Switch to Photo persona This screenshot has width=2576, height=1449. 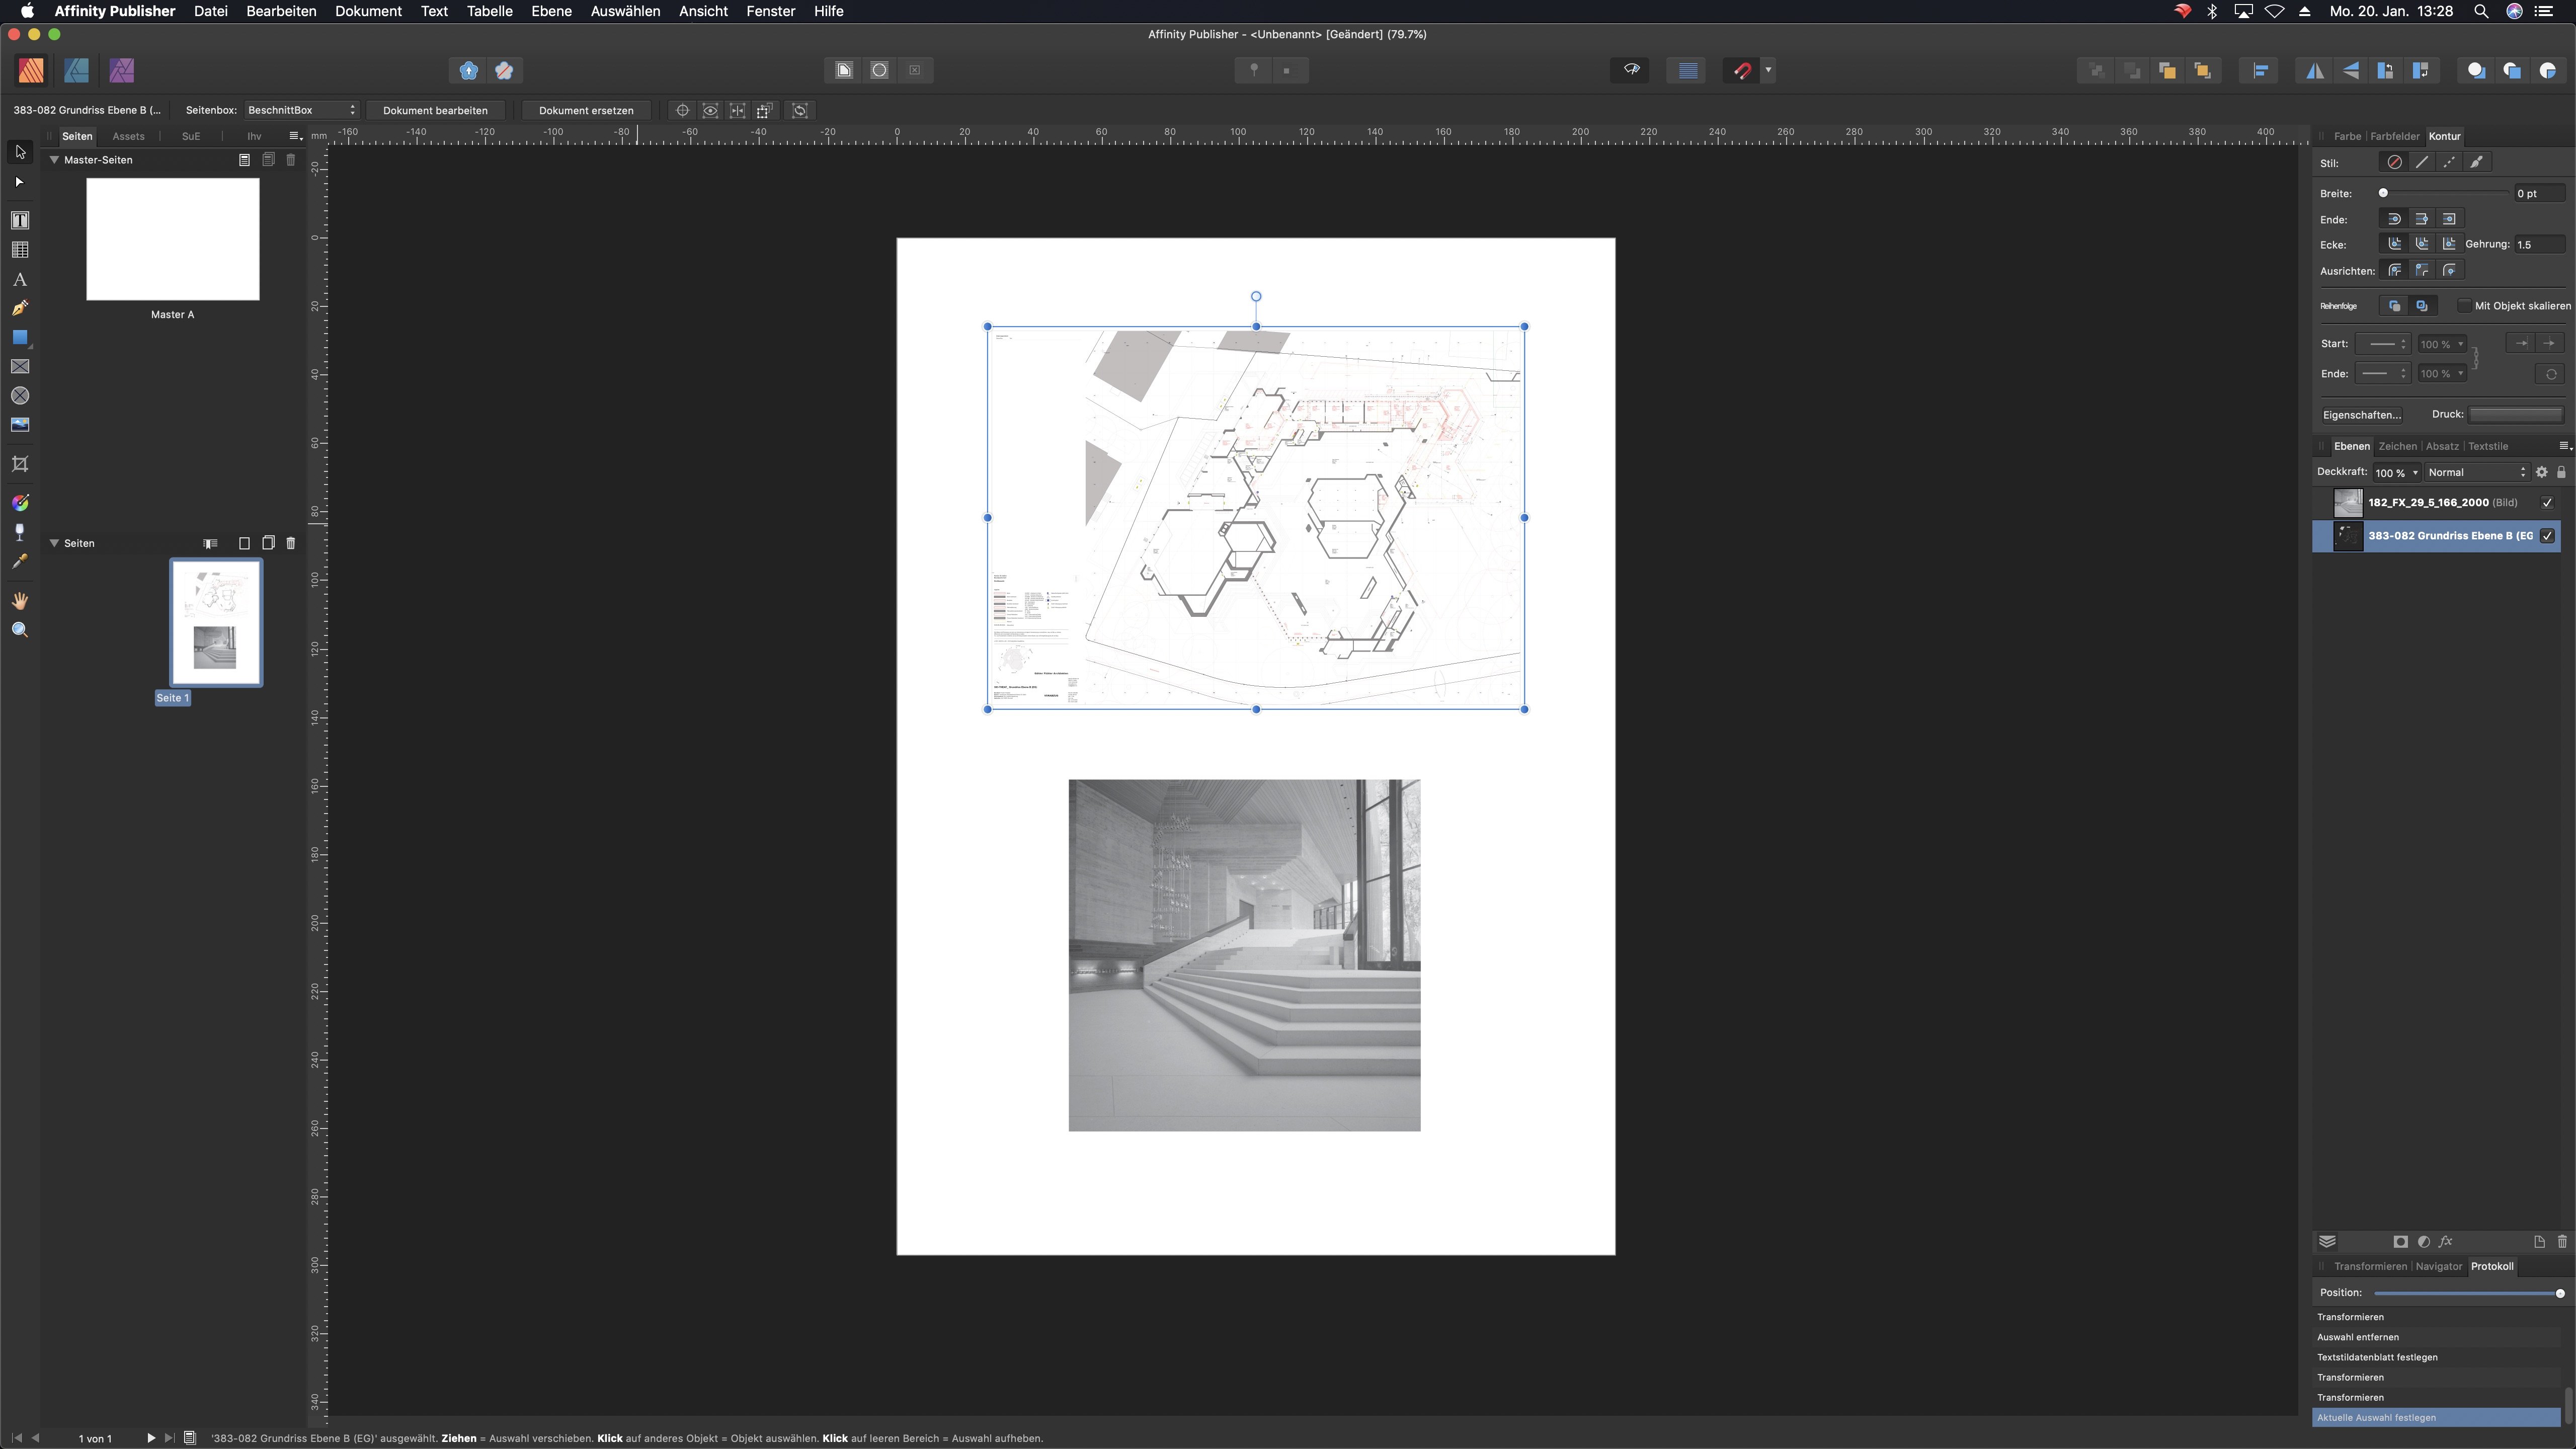pyautogui.click(x=121, y=70)
